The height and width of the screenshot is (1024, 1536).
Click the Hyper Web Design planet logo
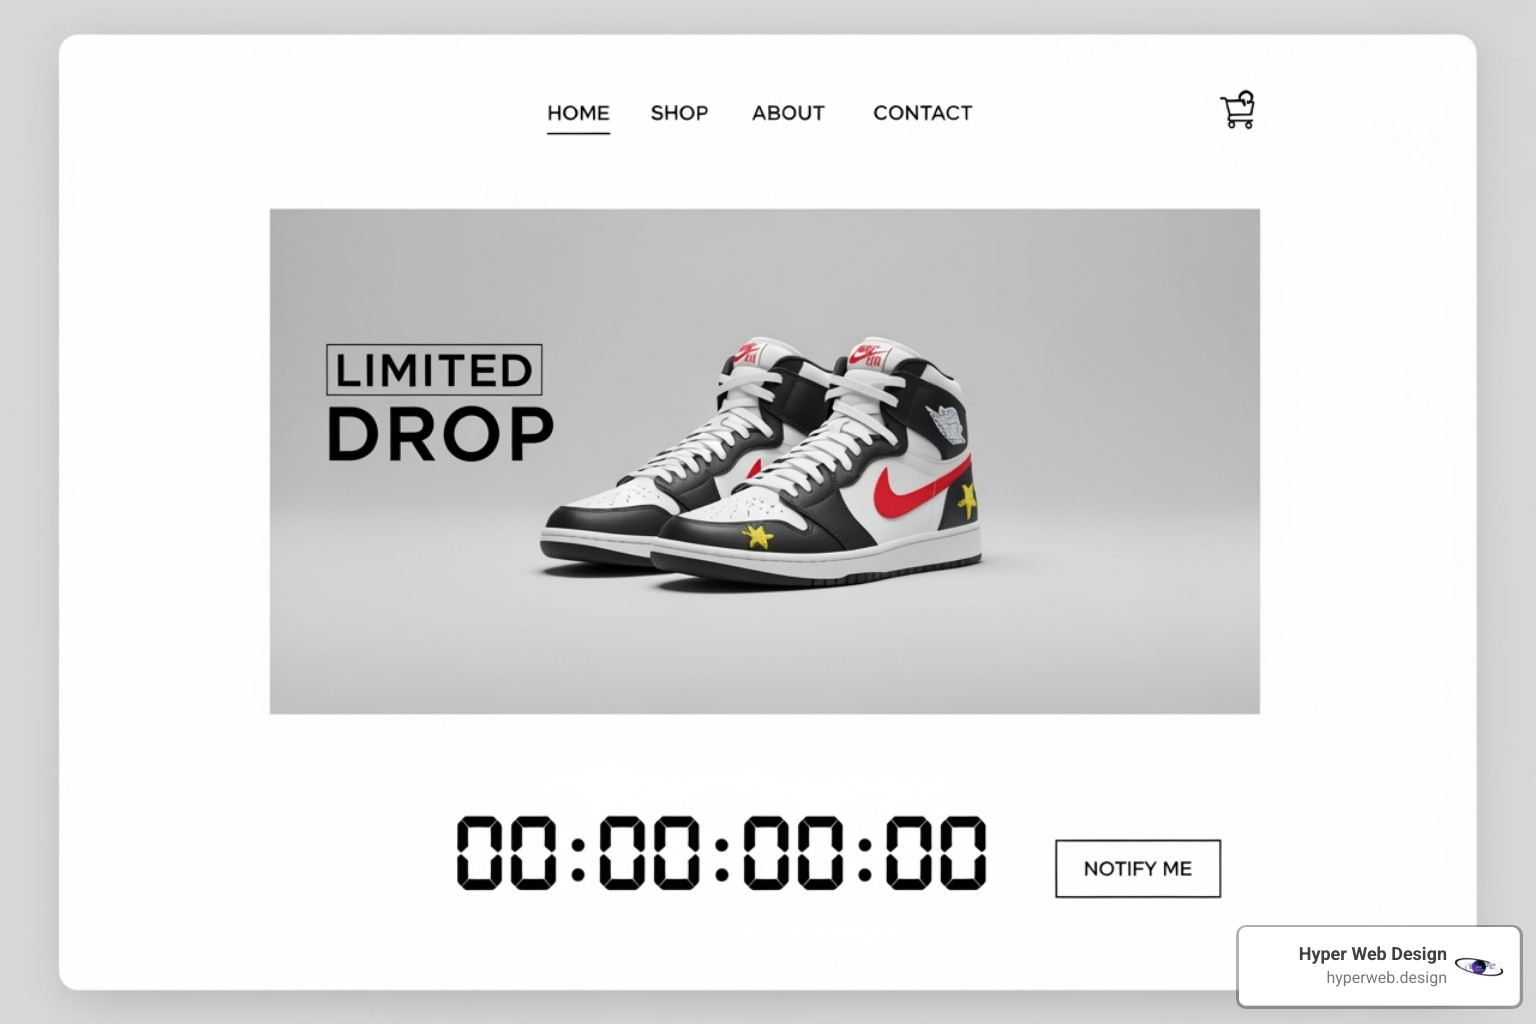pos(1479,966)
